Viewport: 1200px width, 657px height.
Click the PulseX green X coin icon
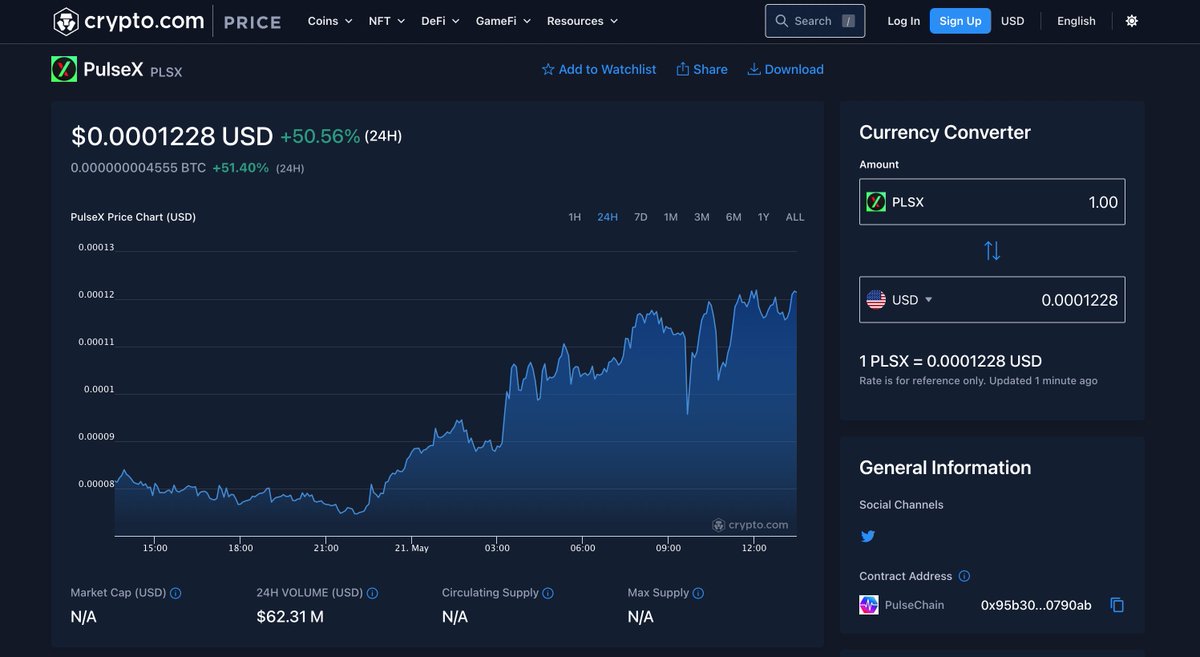[x=64, y=69]
